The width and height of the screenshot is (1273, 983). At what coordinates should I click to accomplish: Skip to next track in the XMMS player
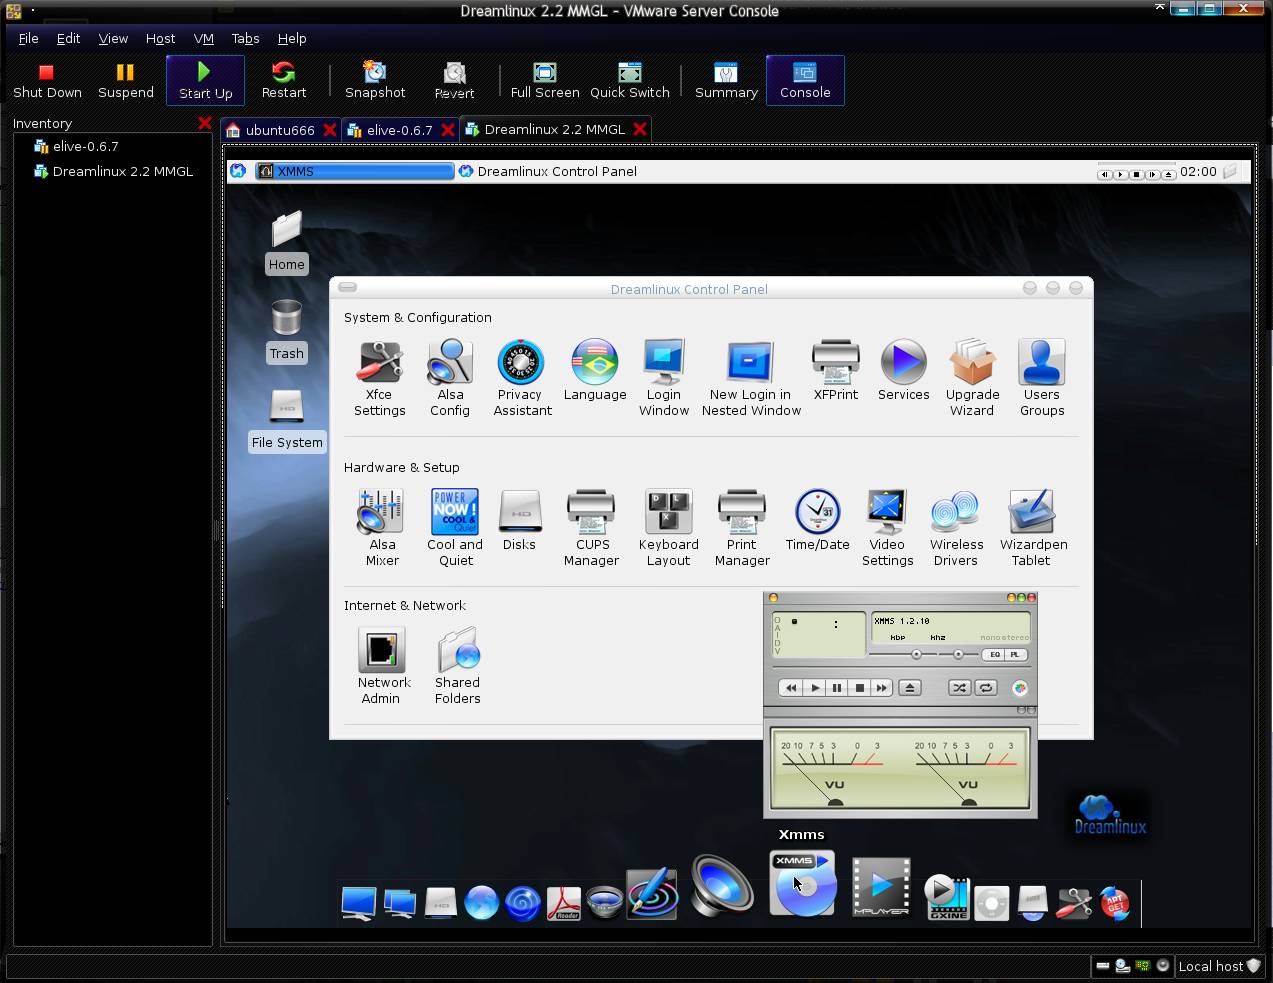click(882, 688)
